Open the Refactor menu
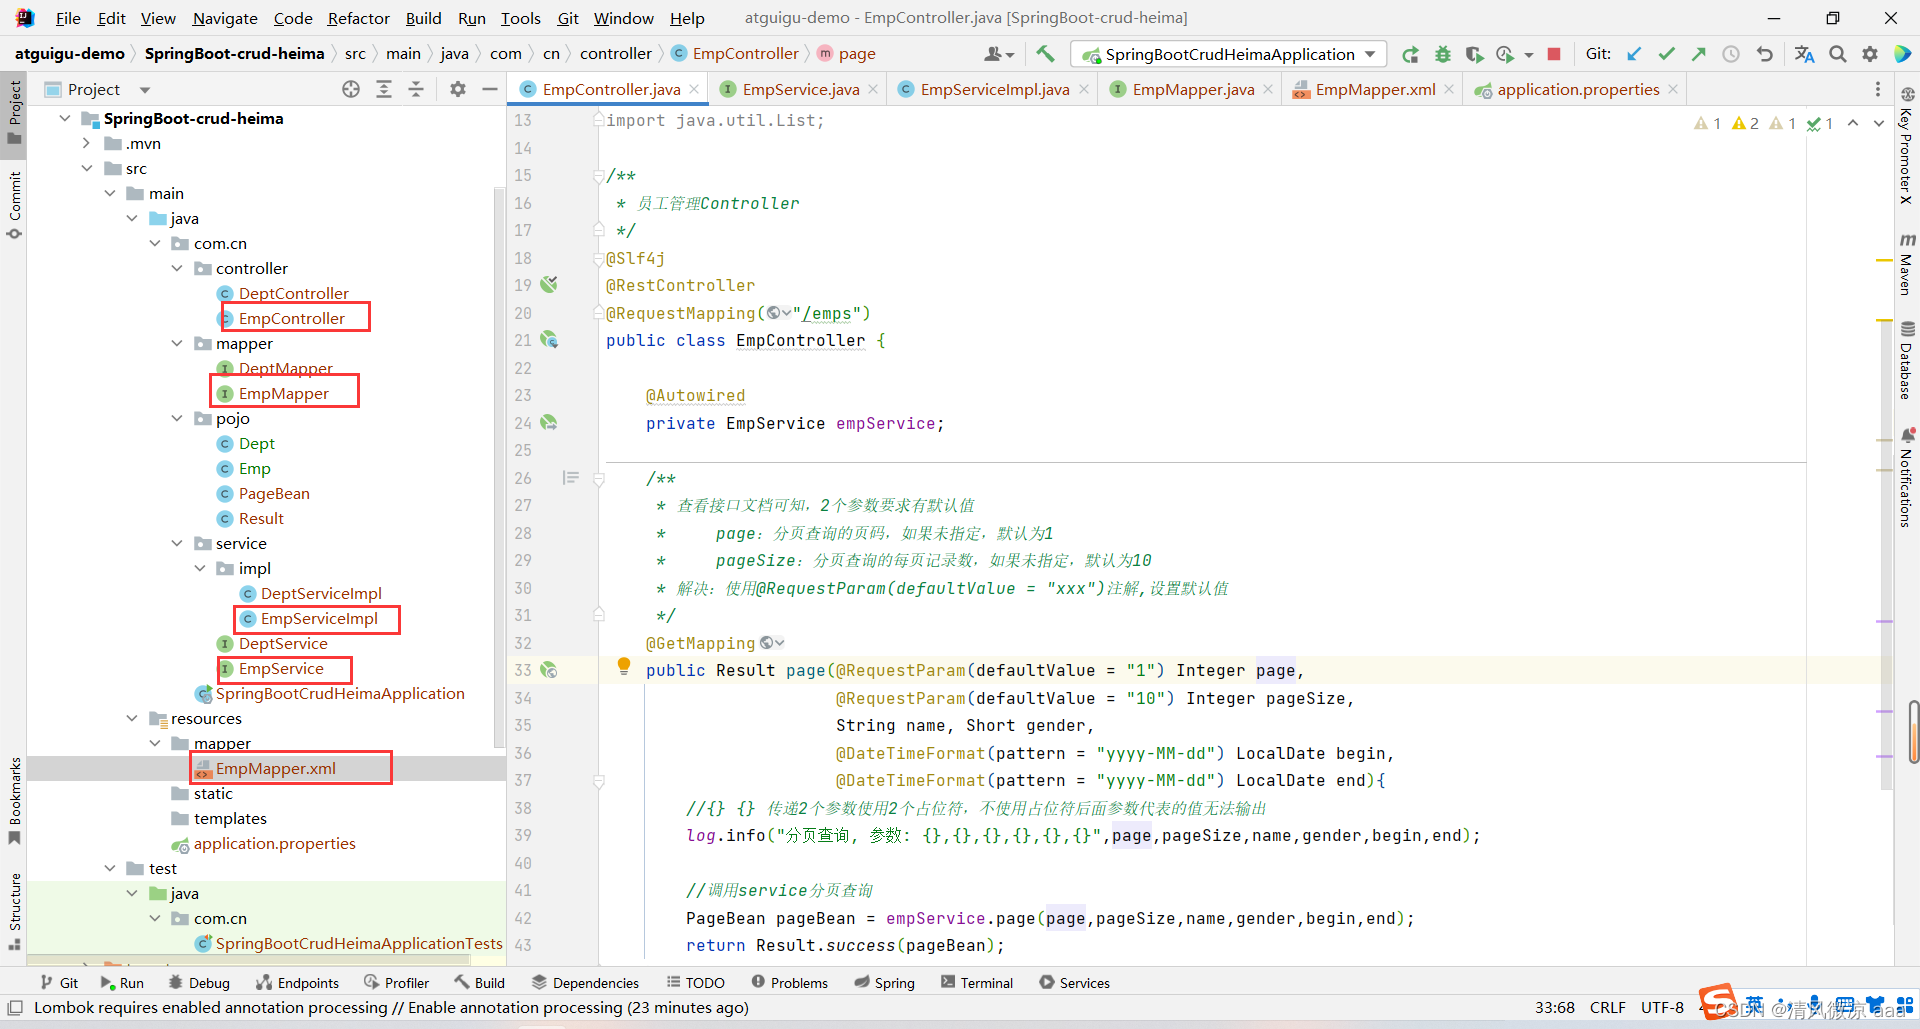The height and width of the screenshot is (1029, 1920). tap(358, 18)
